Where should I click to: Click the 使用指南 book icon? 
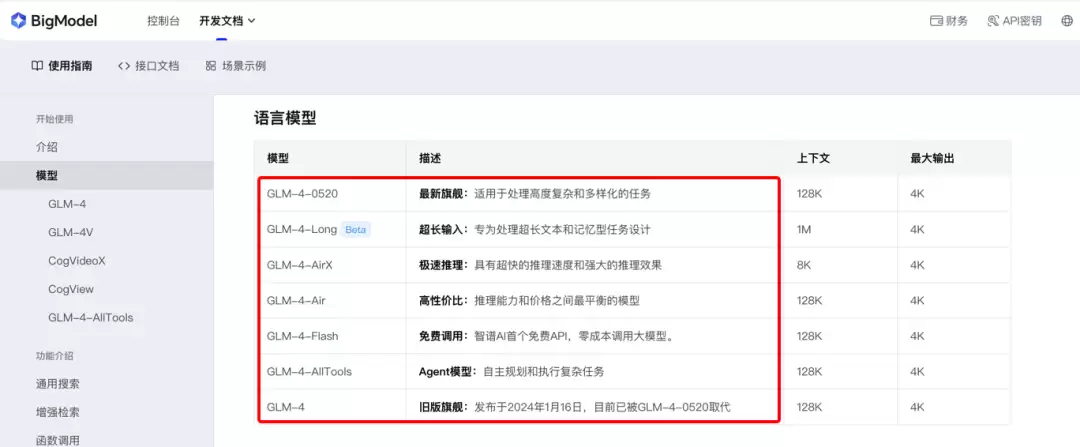37,66
